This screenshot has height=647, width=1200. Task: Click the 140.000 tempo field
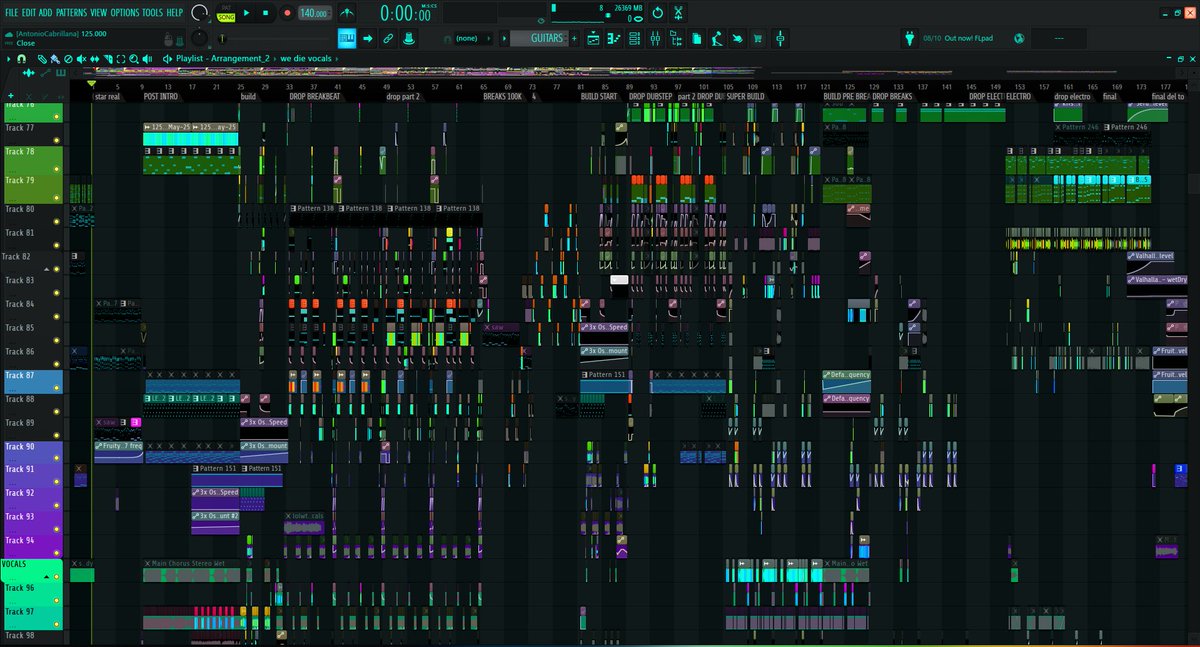314,13
